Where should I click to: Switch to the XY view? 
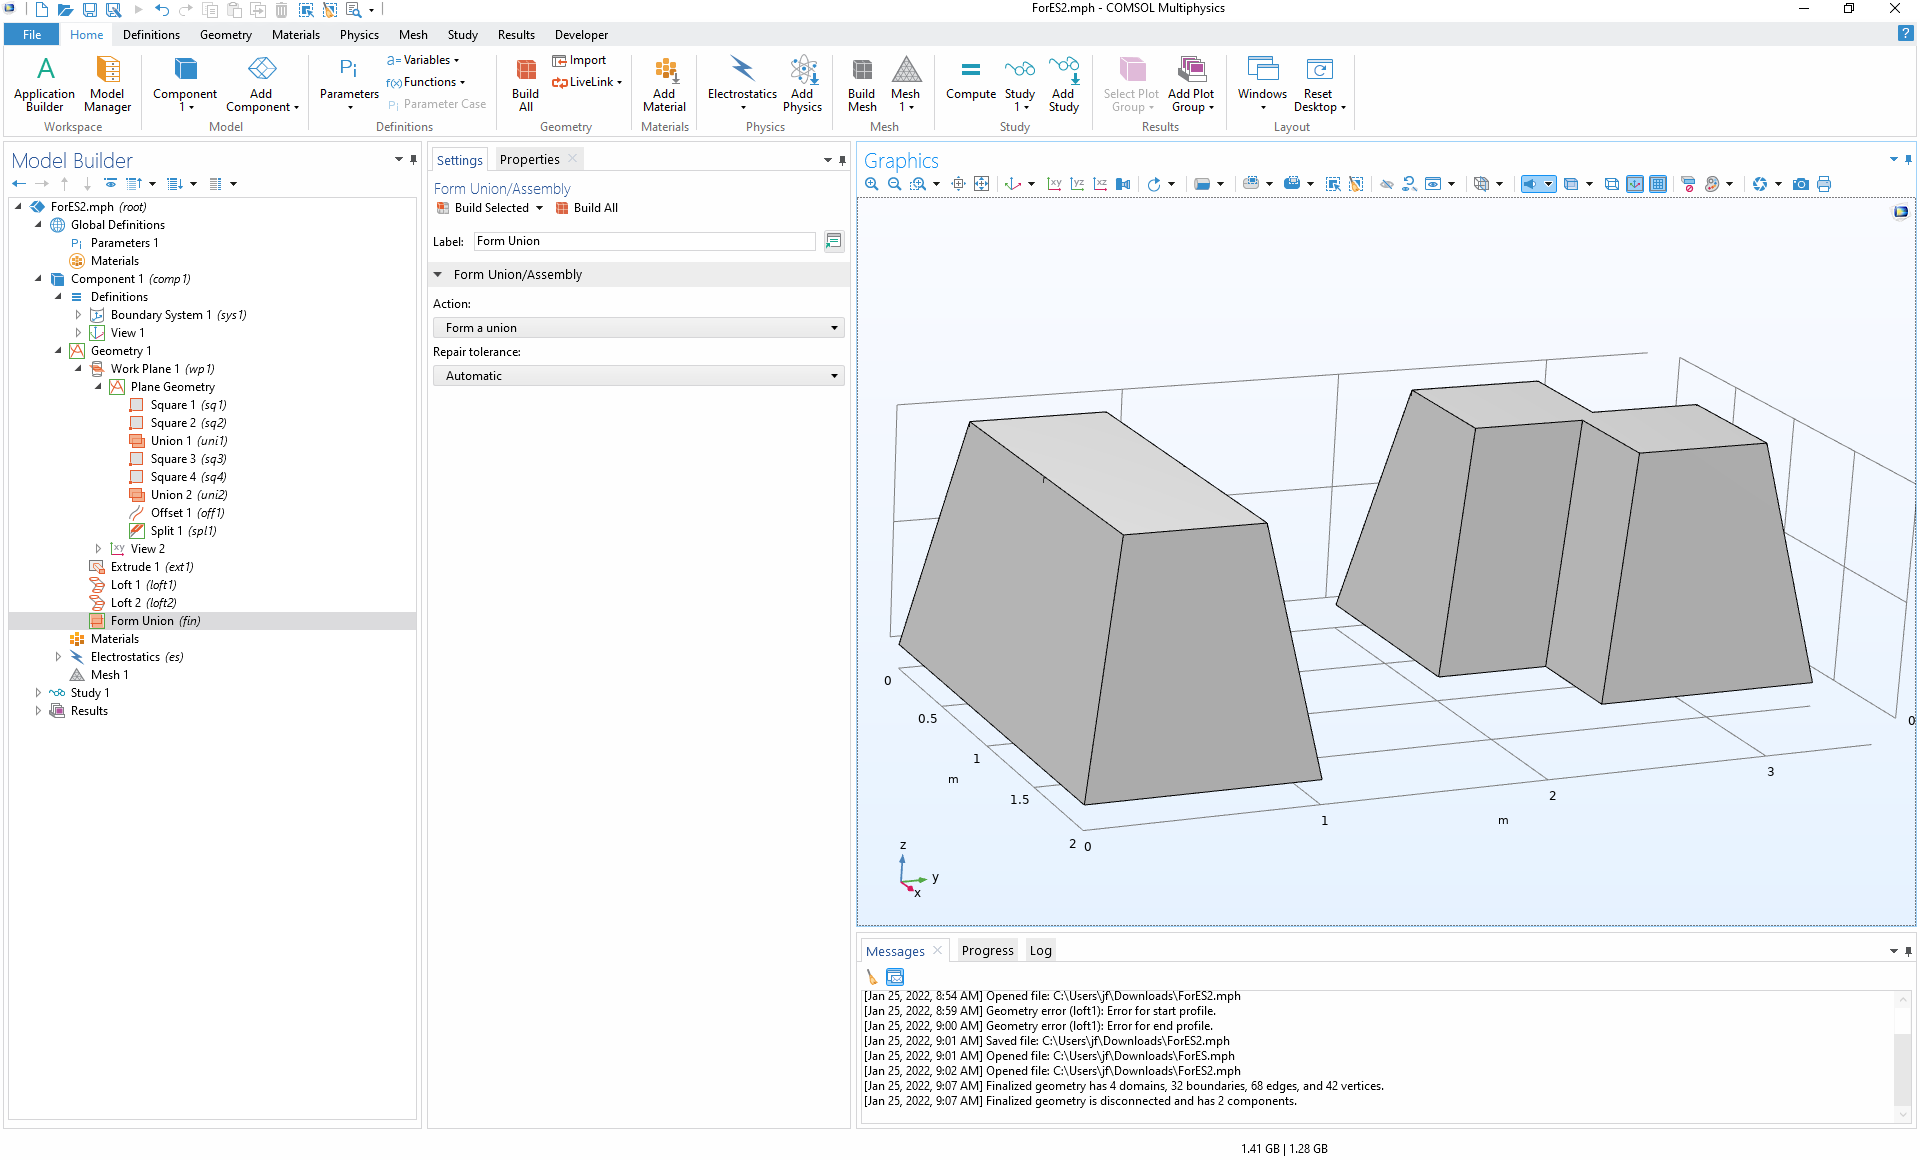coord(1054,184)
